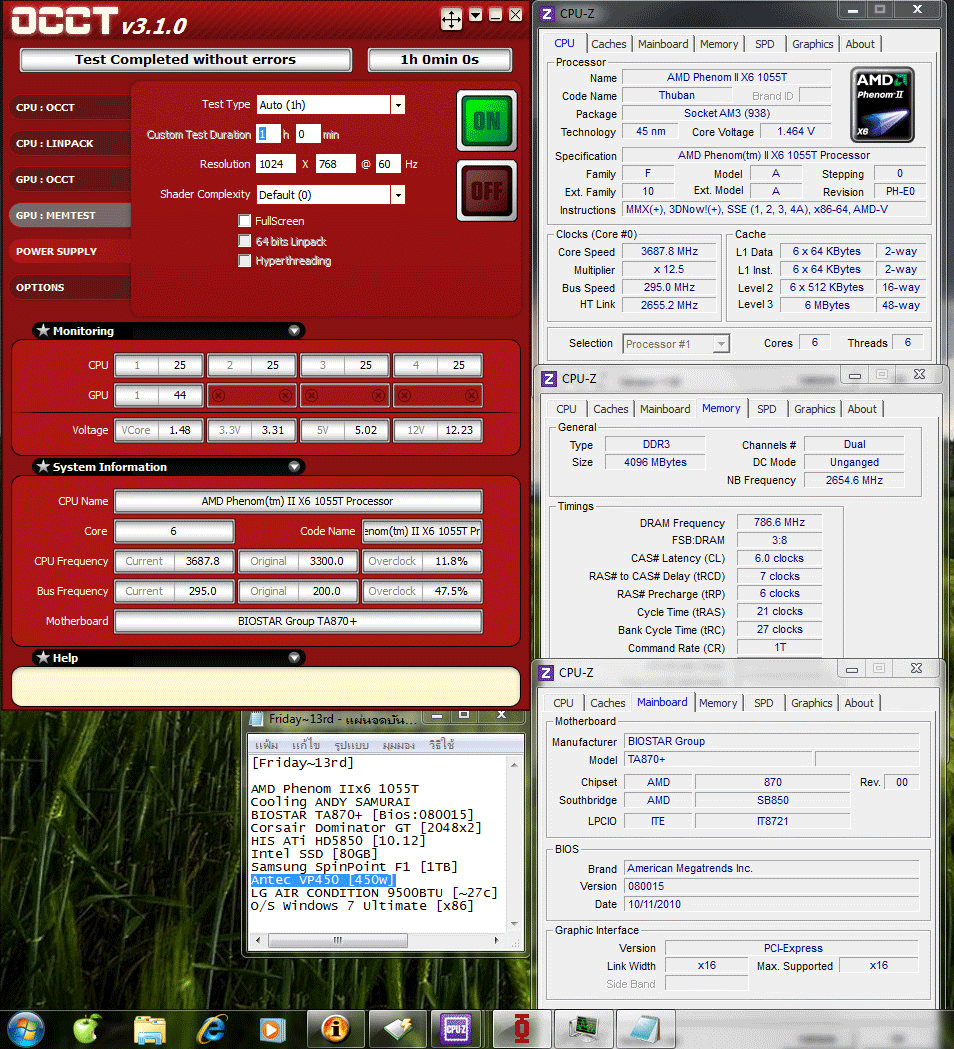
Task: Open the OCCT OPTIONS tab
Action: click(x=70, y=287)
